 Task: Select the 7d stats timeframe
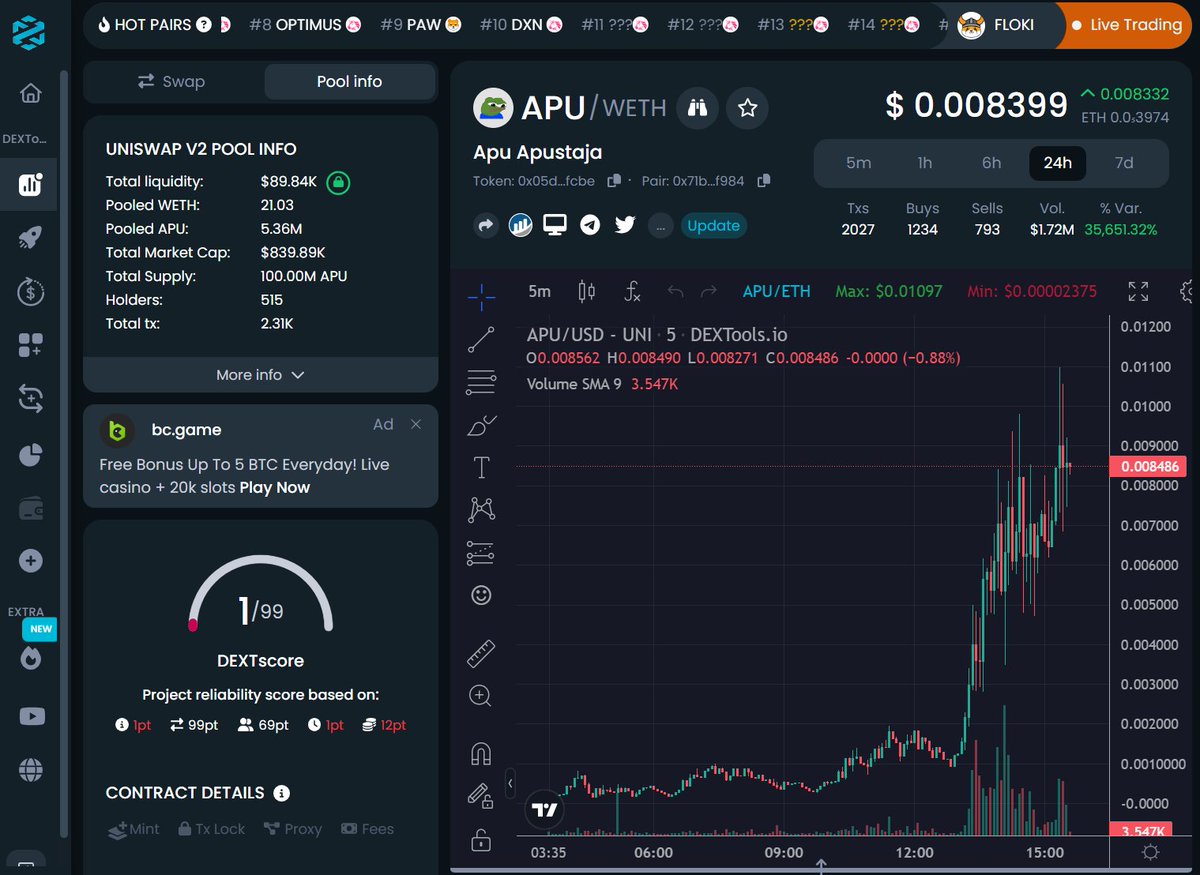pos(1124,163)
